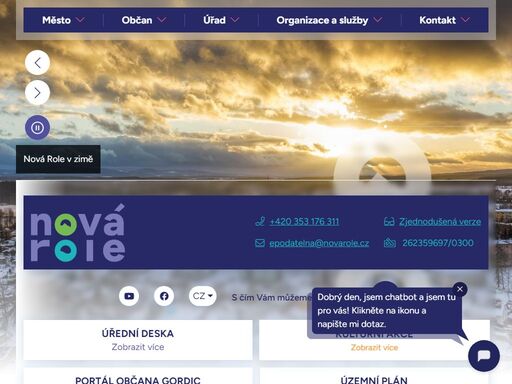Close the chatbot greeting bubble
Screen dimensions: 512x384
(x=460, y=289)
